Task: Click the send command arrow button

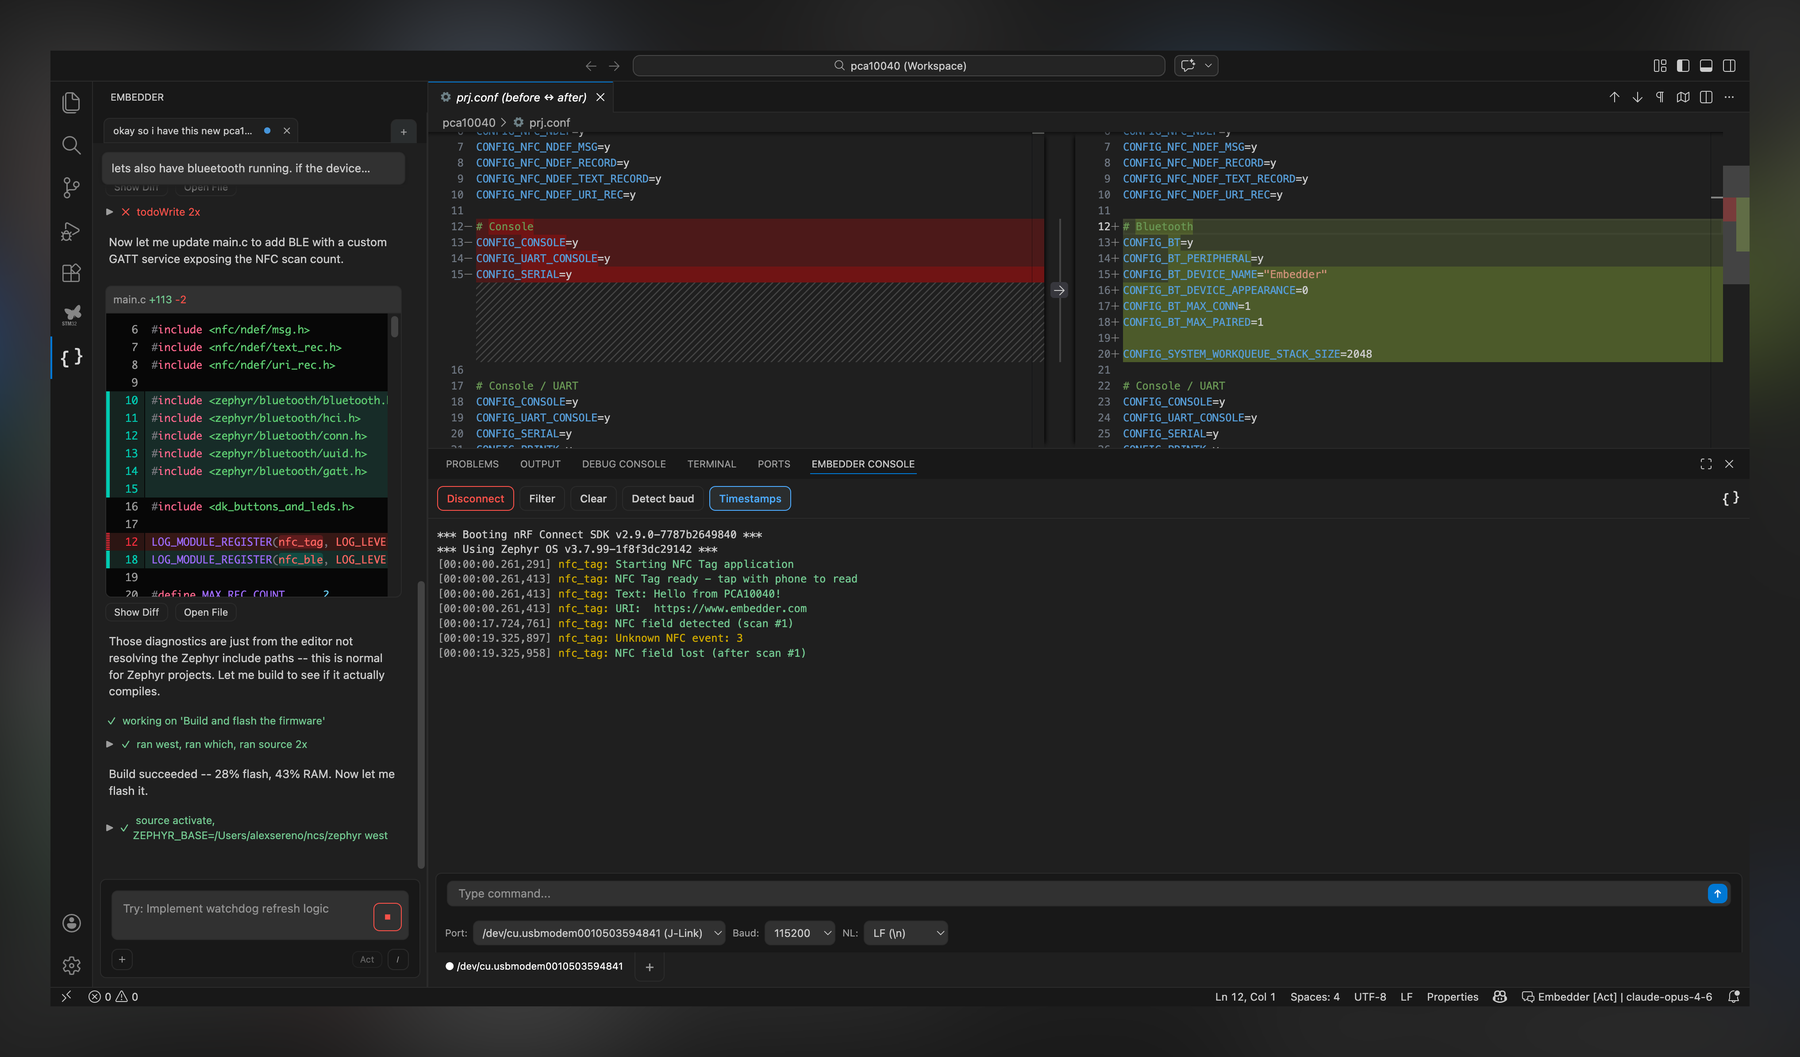Action: pos(1717,894)
